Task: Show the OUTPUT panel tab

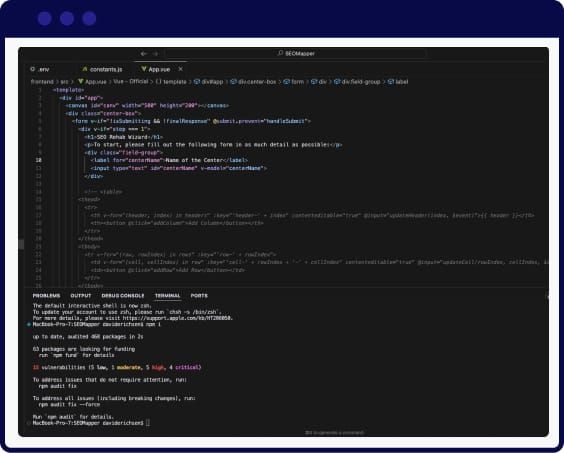Action: [x=81, y=296]
